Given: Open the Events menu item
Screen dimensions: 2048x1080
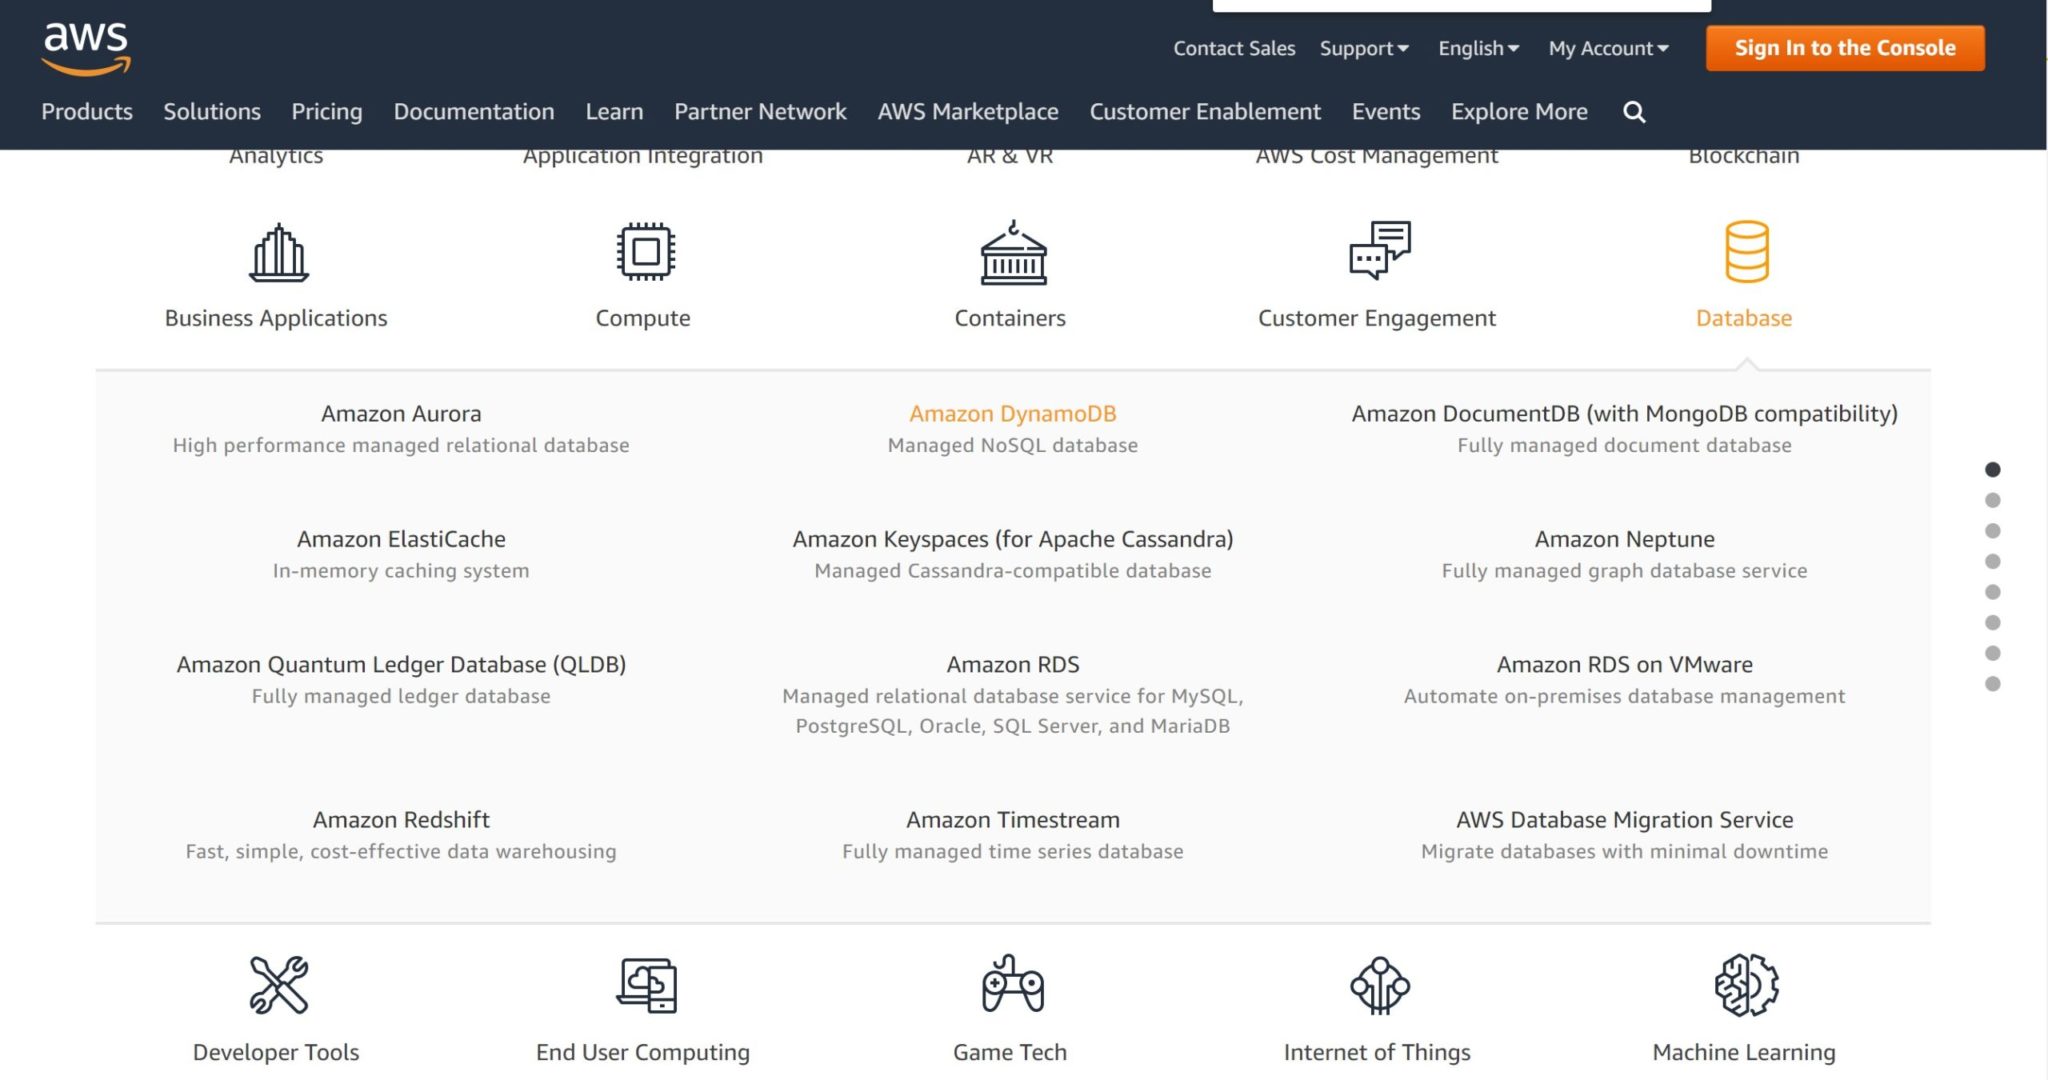Looking at the screenshot, I should coord(1386,111).
